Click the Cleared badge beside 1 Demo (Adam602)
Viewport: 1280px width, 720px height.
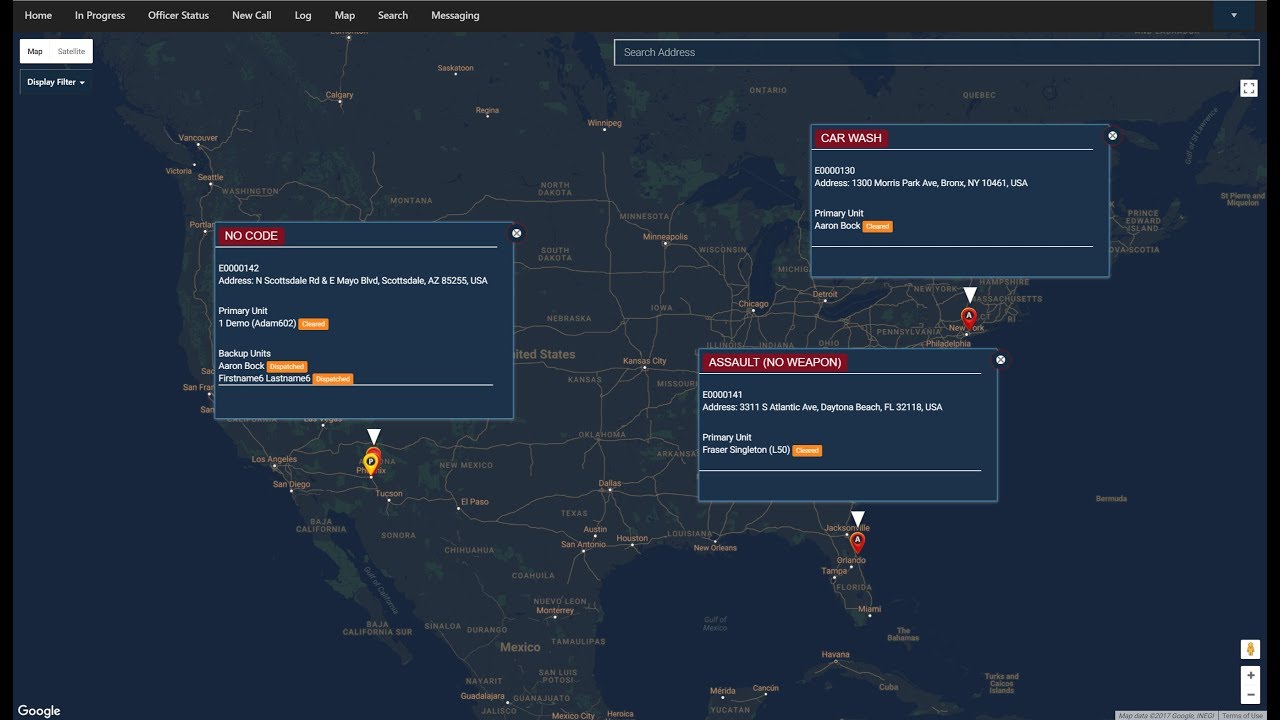click(313, 324)
